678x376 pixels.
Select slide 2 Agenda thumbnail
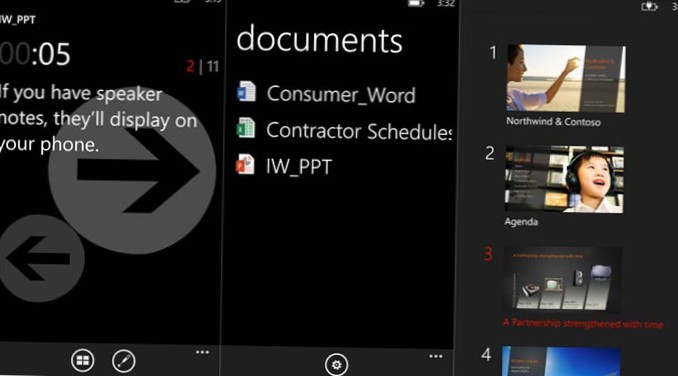coord(564,179)
